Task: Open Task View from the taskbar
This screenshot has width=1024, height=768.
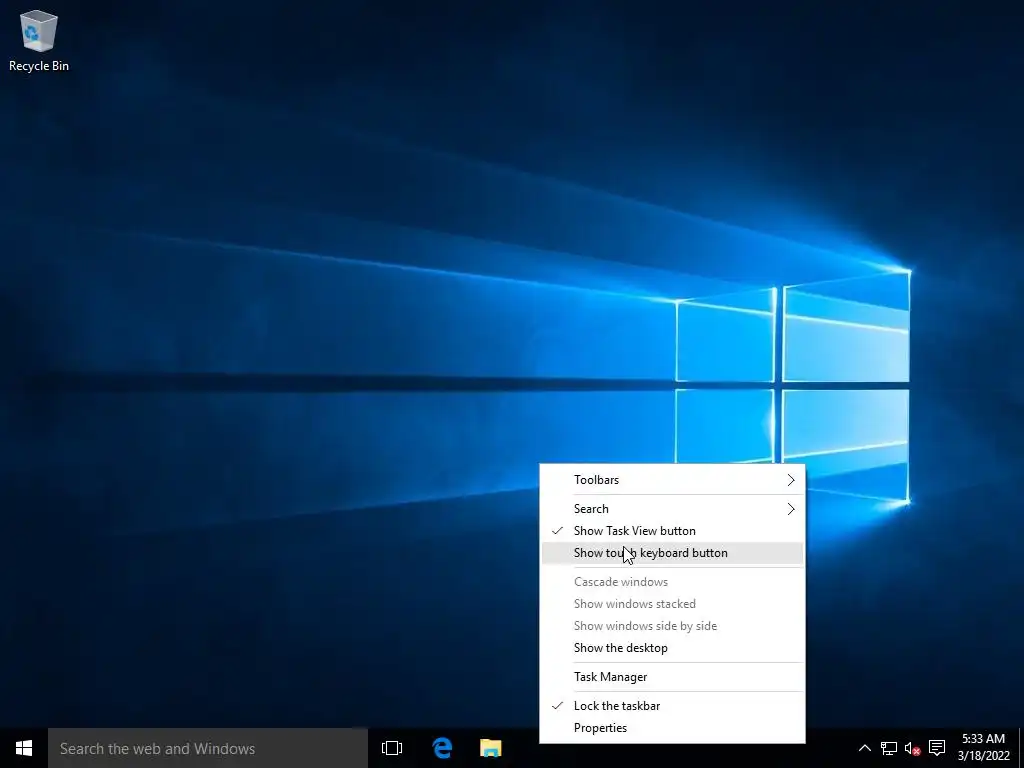Action: (x=392, y=748)
